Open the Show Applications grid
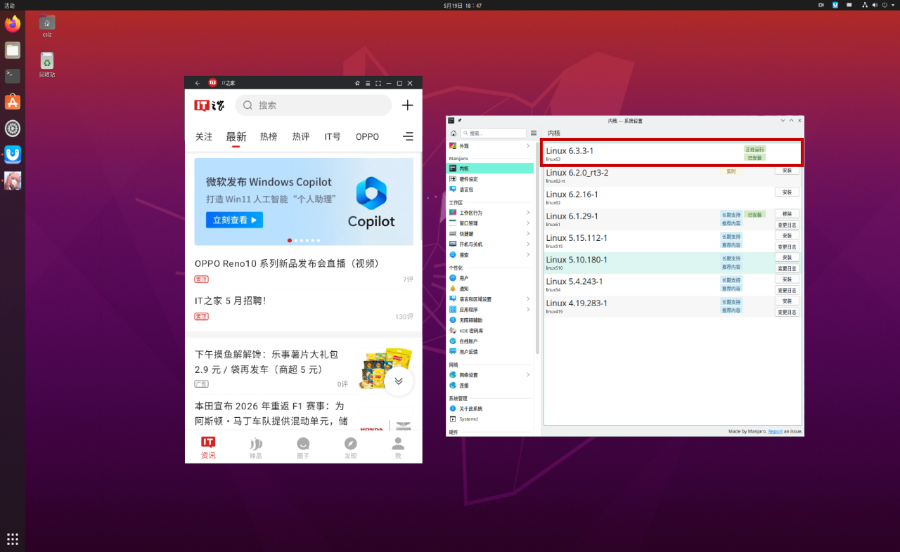Screen dimensions: 900x552 click(x=13, y=539)
